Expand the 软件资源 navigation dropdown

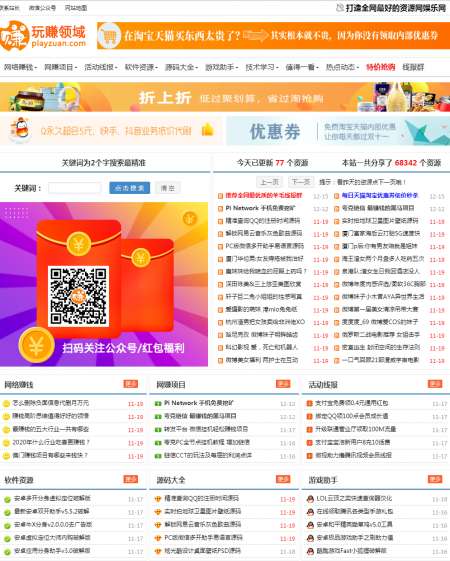point(141,67)
